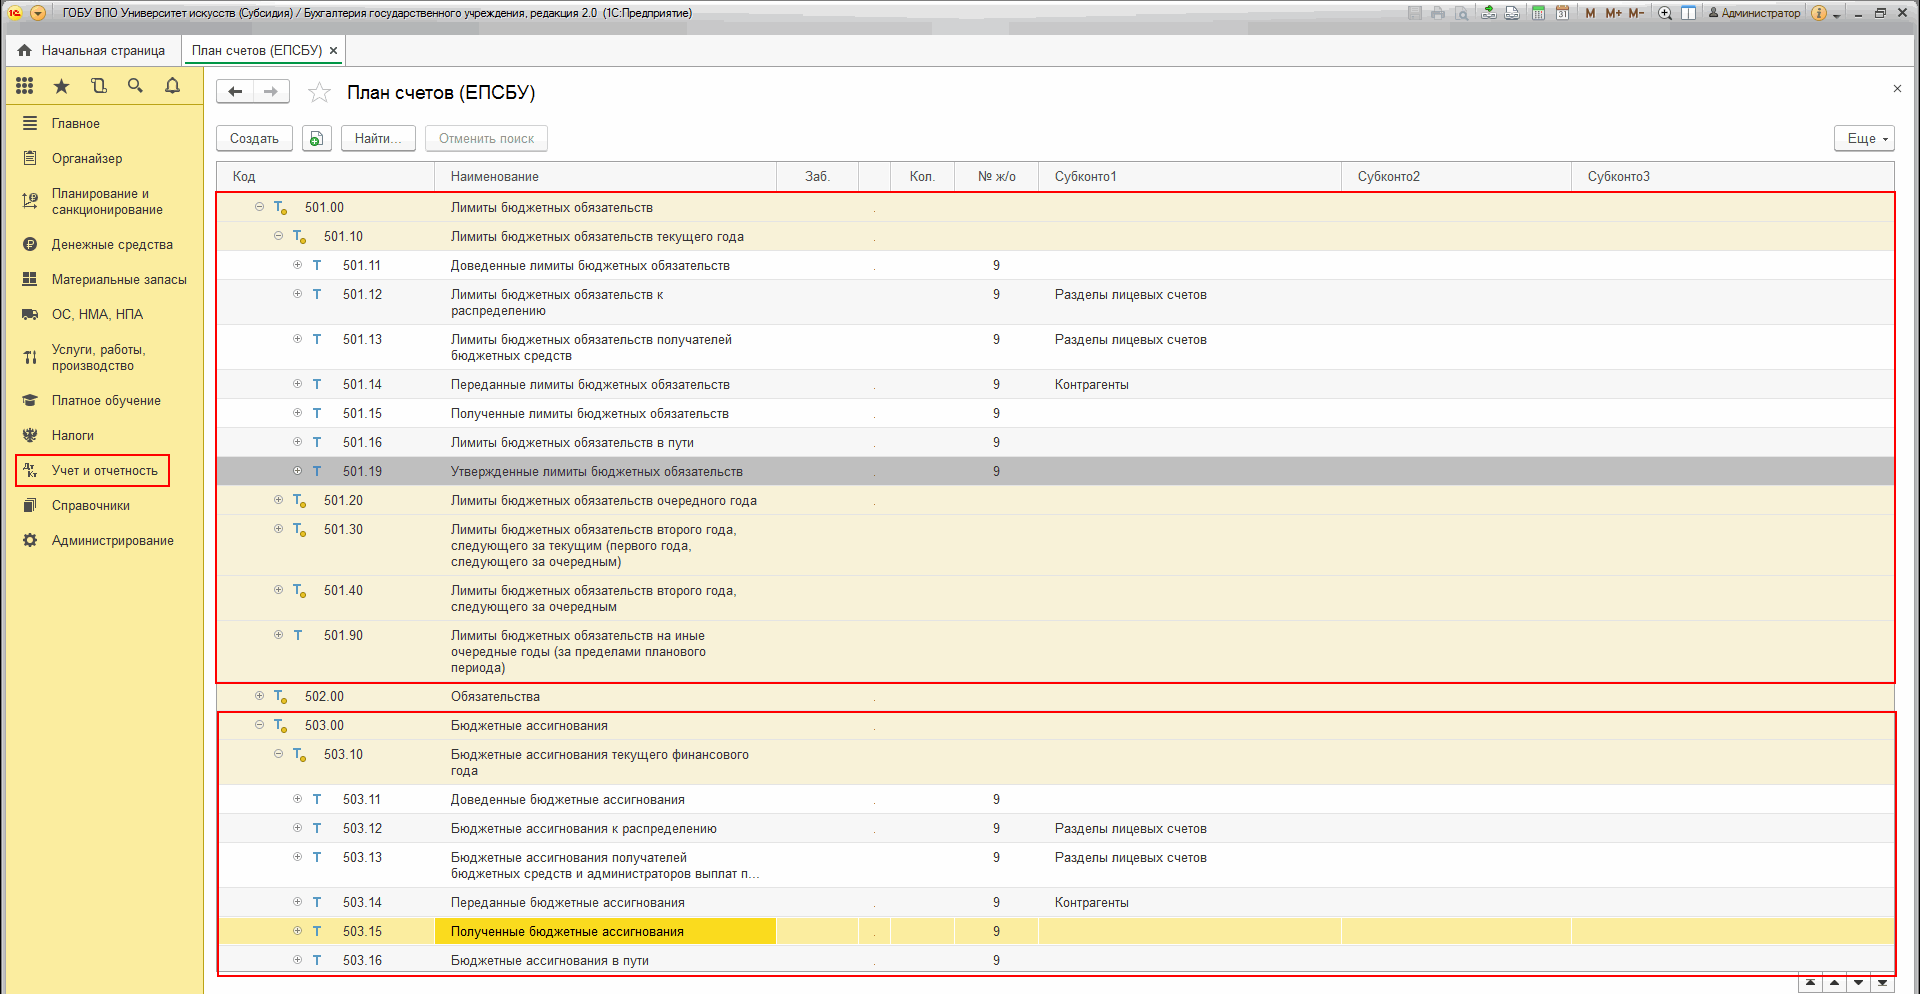
Task: Click the copy-item icon next to Создать
Action: (317, 138)
